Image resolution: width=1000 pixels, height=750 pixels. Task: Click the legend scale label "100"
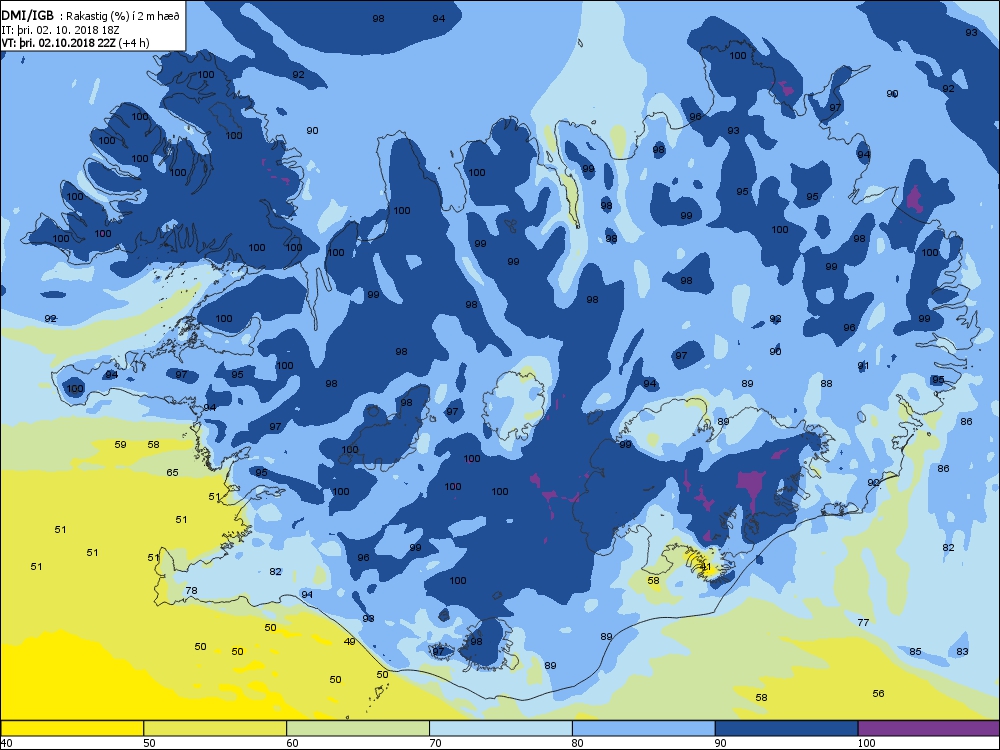point(866,743)
